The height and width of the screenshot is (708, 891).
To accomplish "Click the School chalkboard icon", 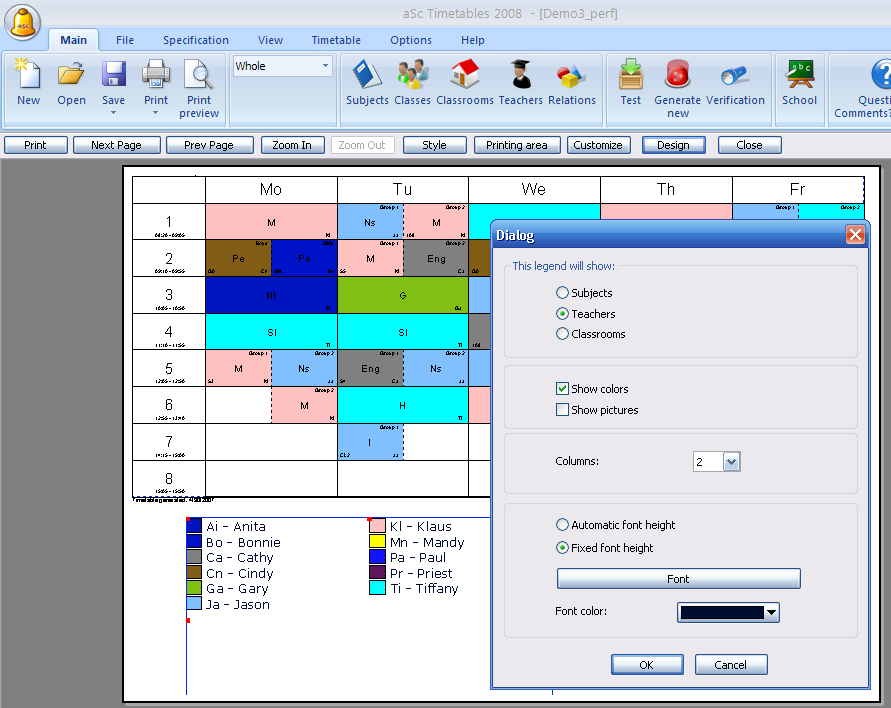I will (799, 76).
